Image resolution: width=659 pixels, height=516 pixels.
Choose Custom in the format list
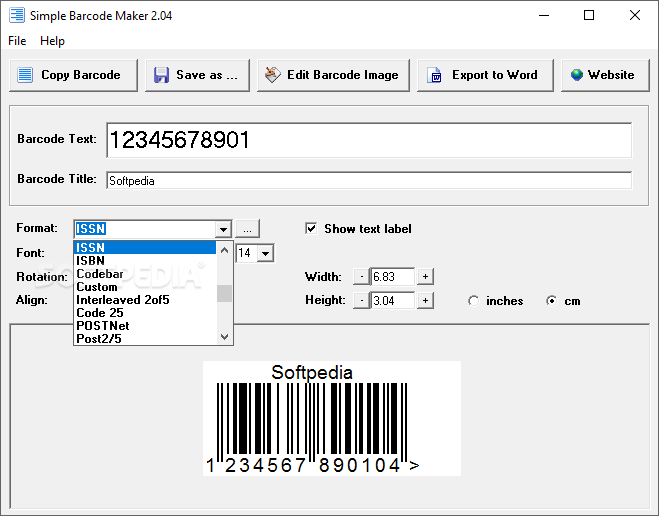(145, 287)
